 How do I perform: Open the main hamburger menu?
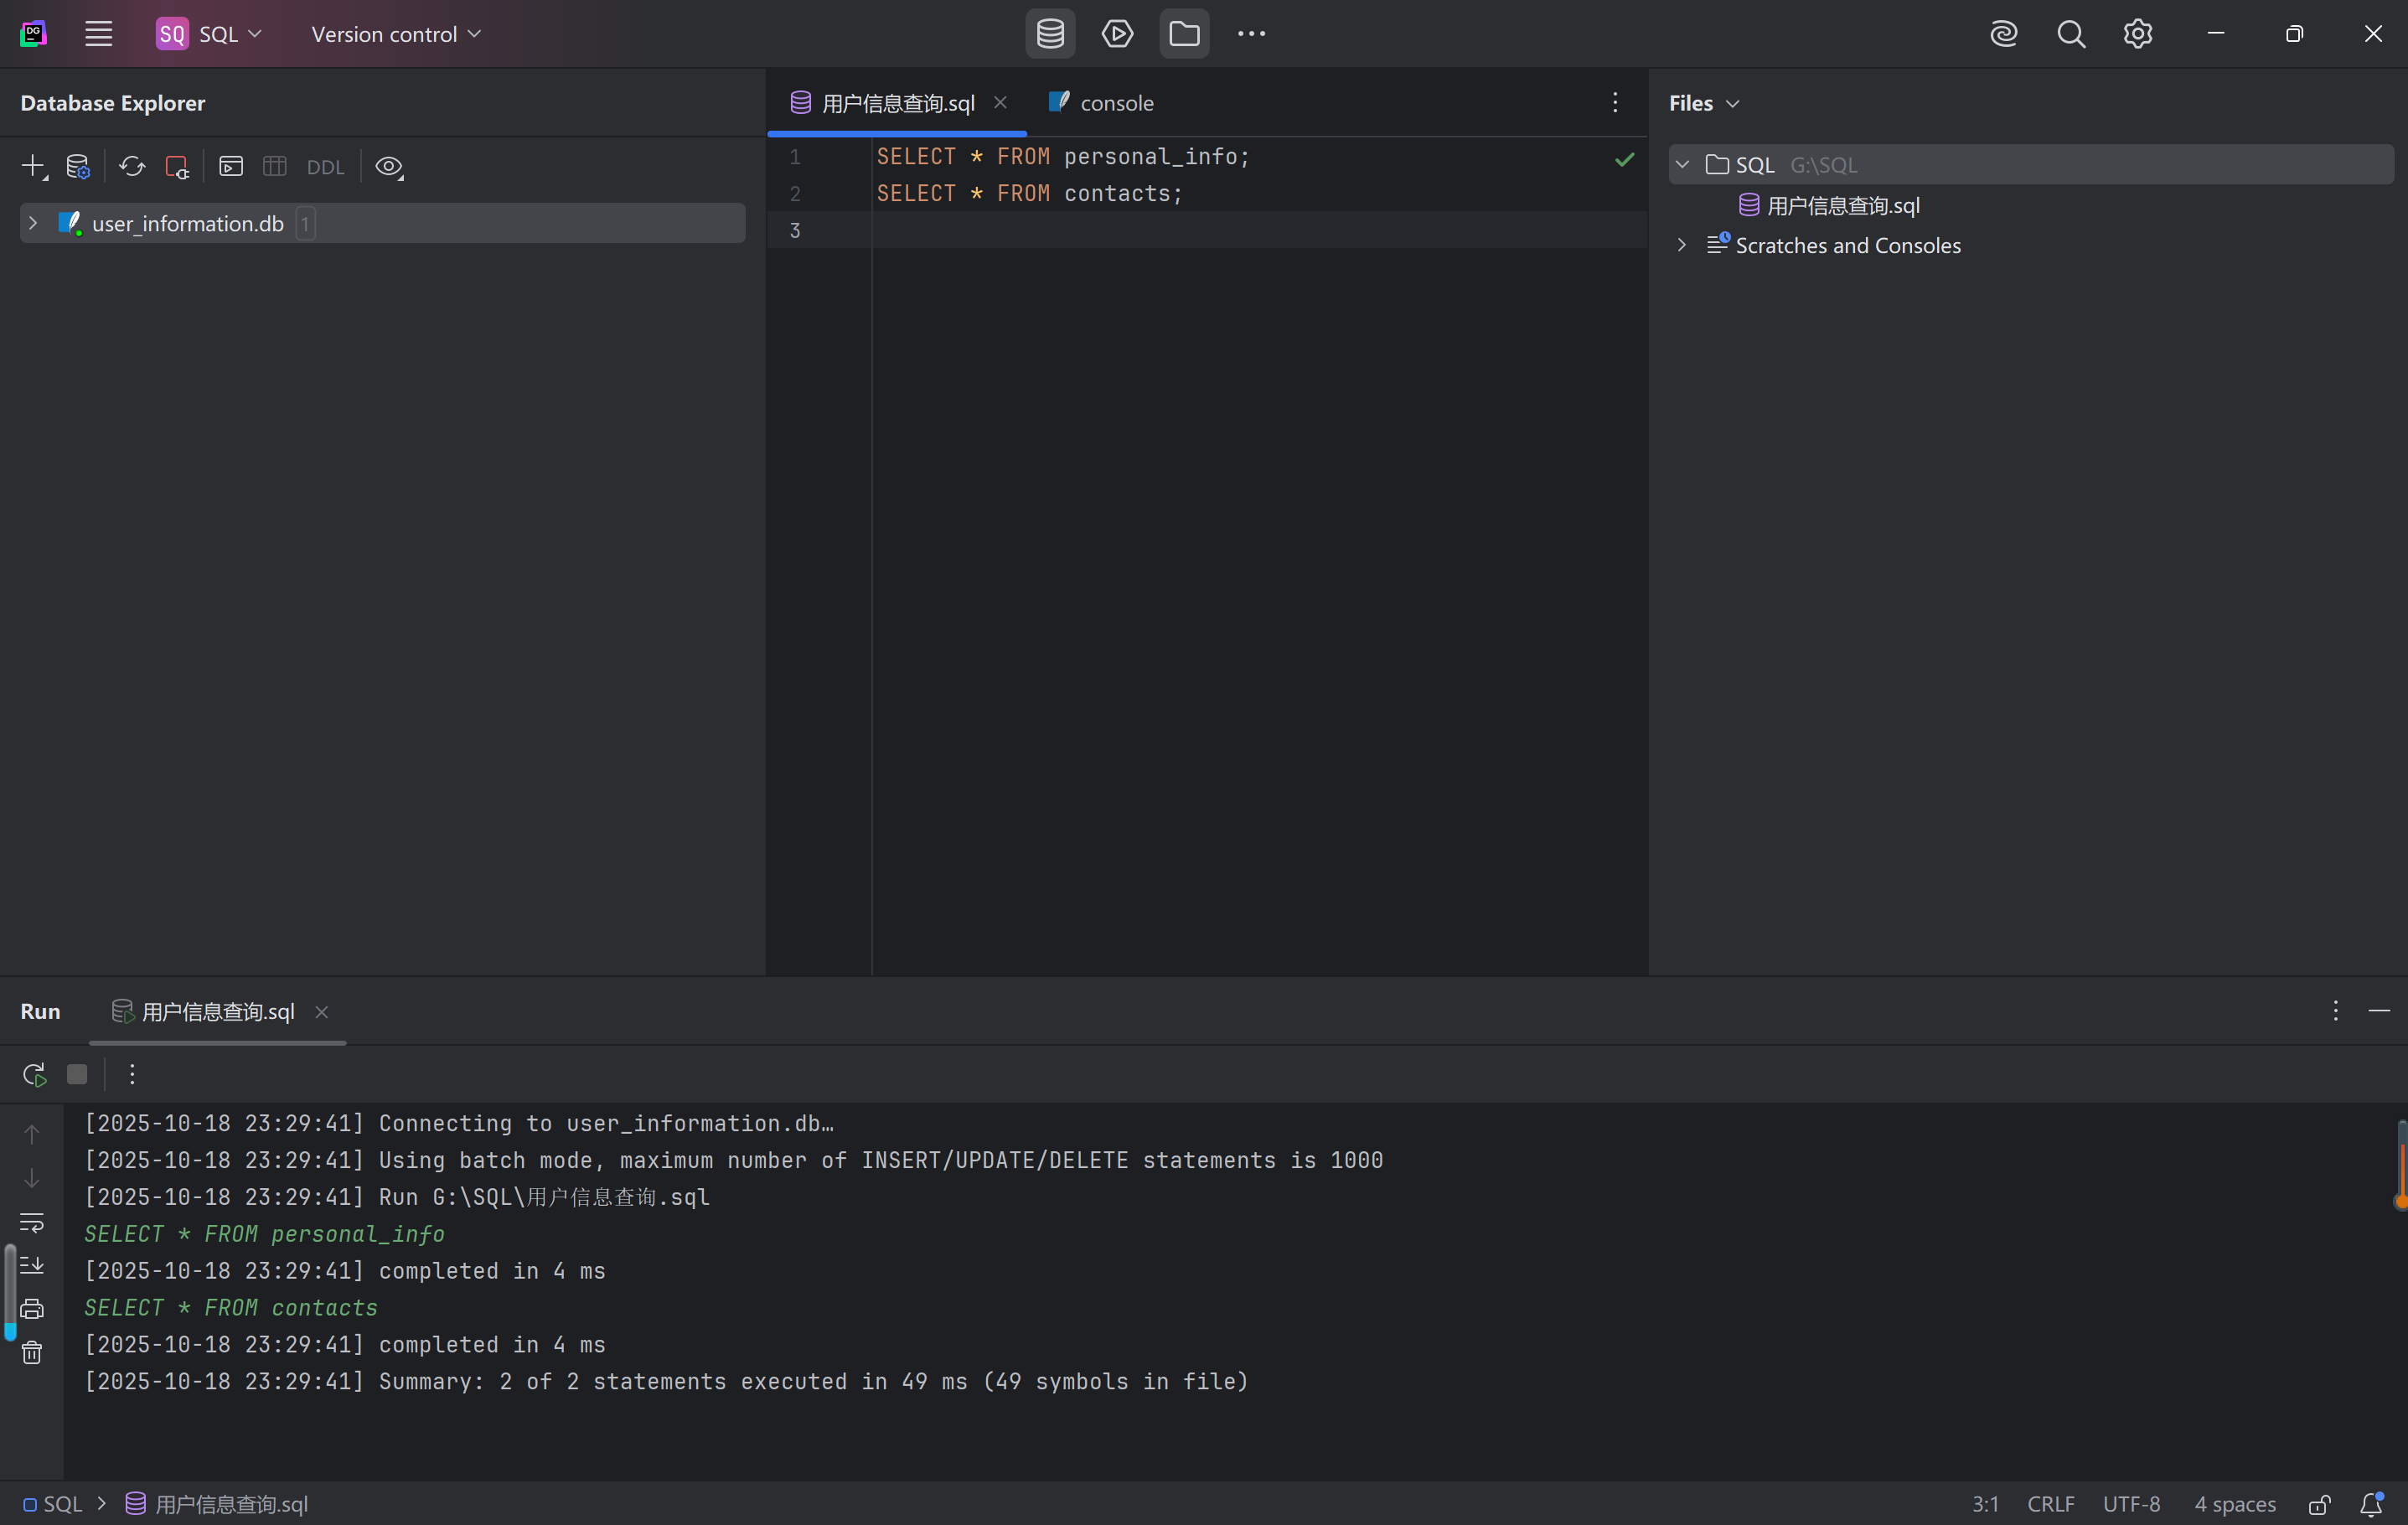pyautogui.click(x=98, y=34)
